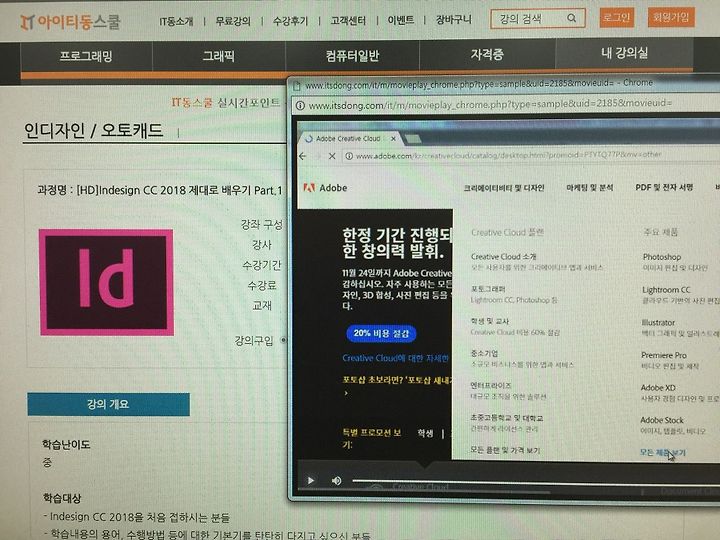Click 학생 및 교사 plan link
This screenshot has height=540, width=720.
pos(489,321)
